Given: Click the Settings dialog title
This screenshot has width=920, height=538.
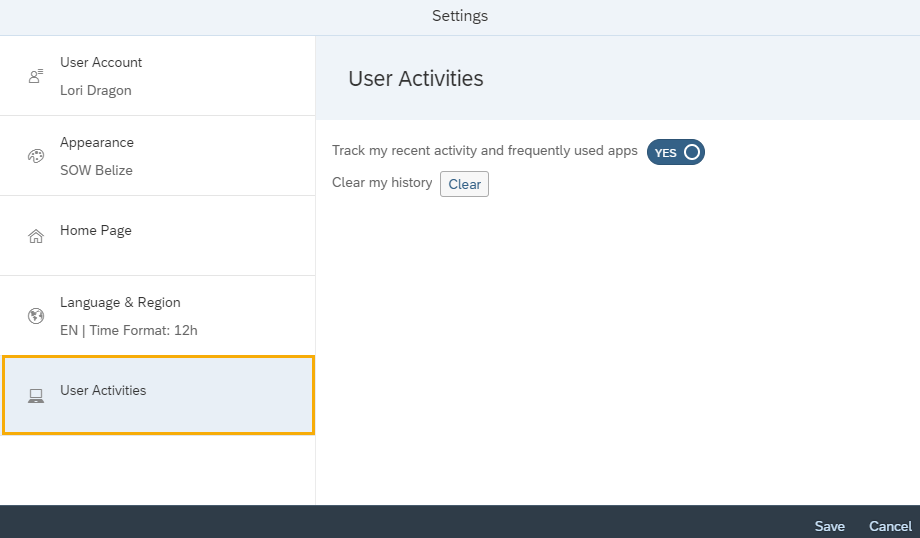Looking at the screenshot, I should (x=460, y=16).
